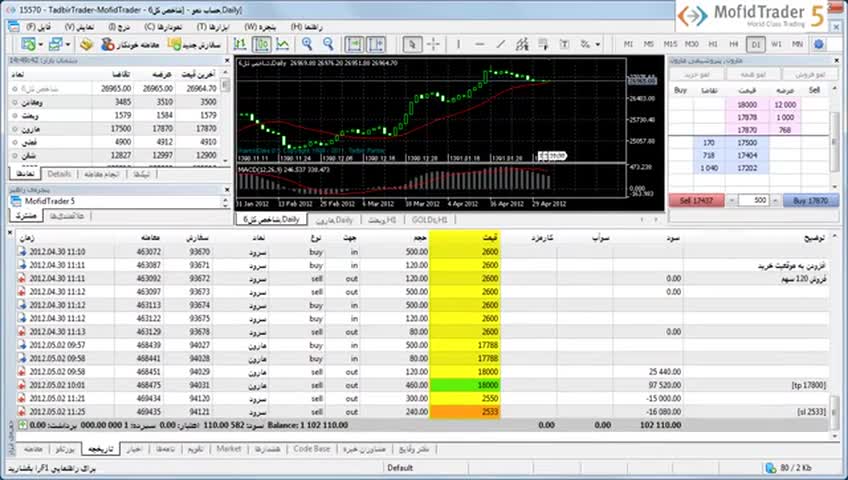This screenshot has height=480, width=848.
Task: Open Market Watch gold coins icon
Action: [x=87, y=44]
